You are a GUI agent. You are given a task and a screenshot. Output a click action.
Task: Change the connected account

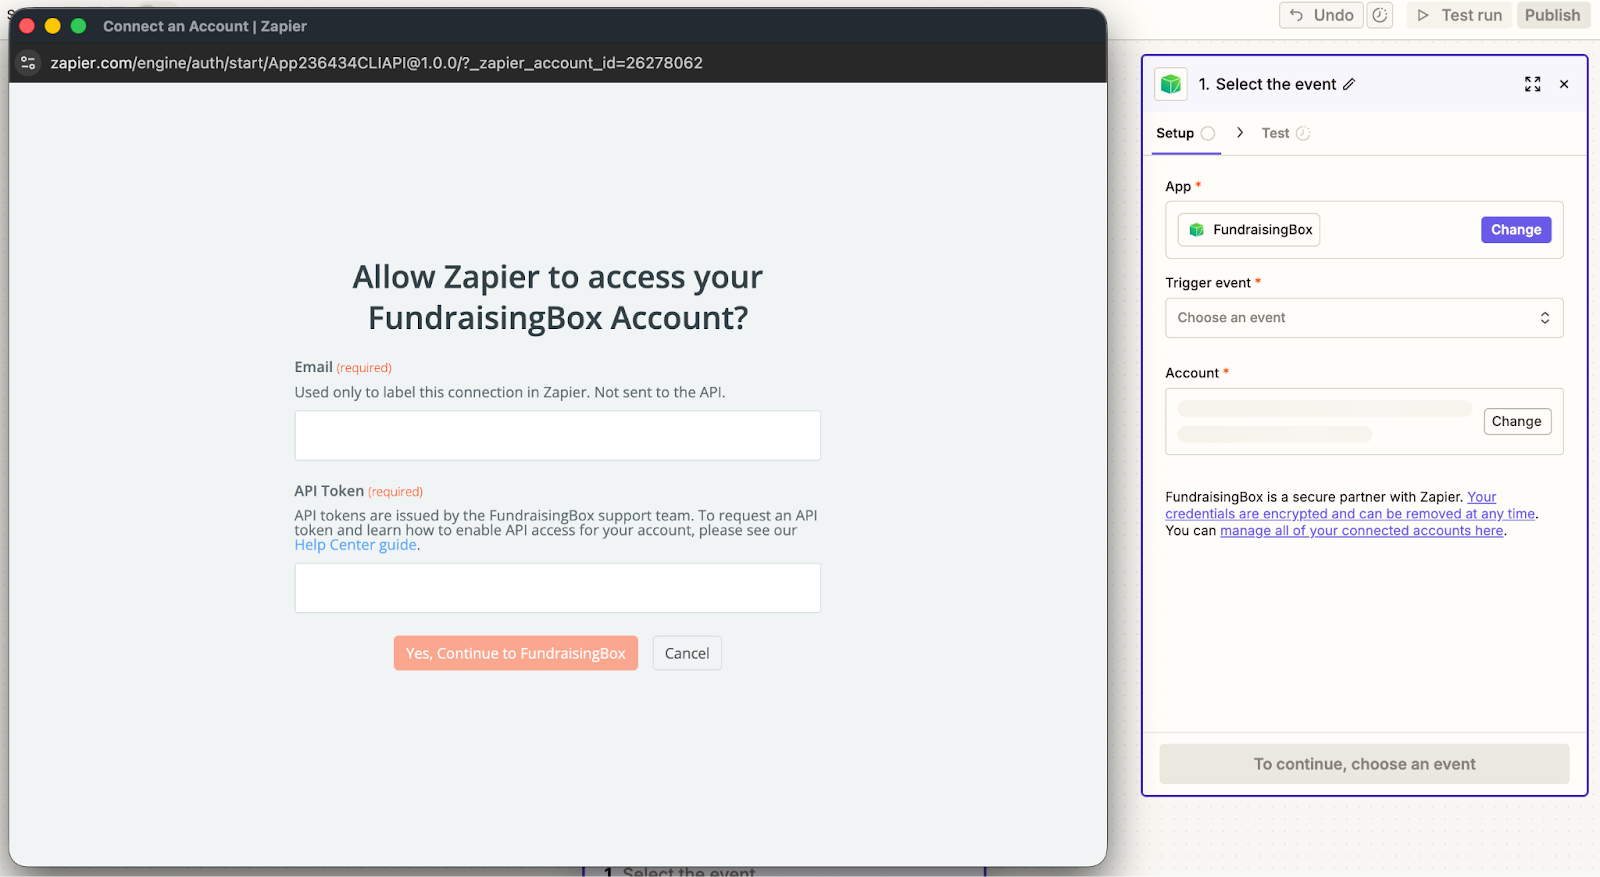[1517, 421]
